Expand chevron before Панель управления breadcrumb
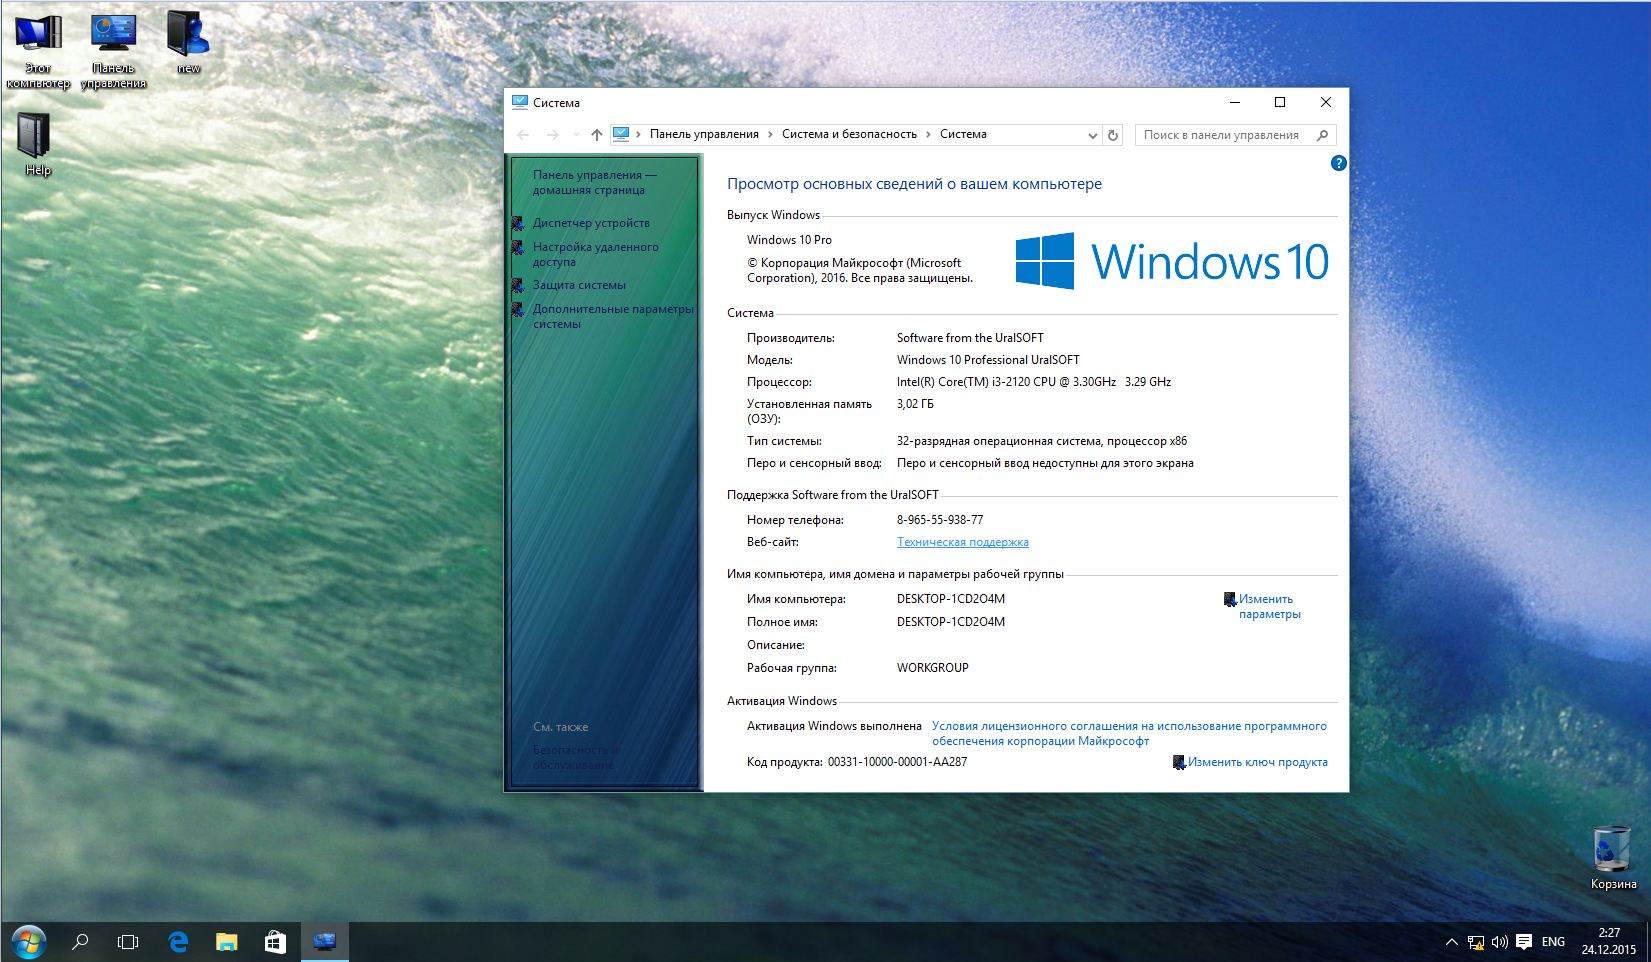The width and height of the screenshot is (1651, 962). (x=639, y=134)
